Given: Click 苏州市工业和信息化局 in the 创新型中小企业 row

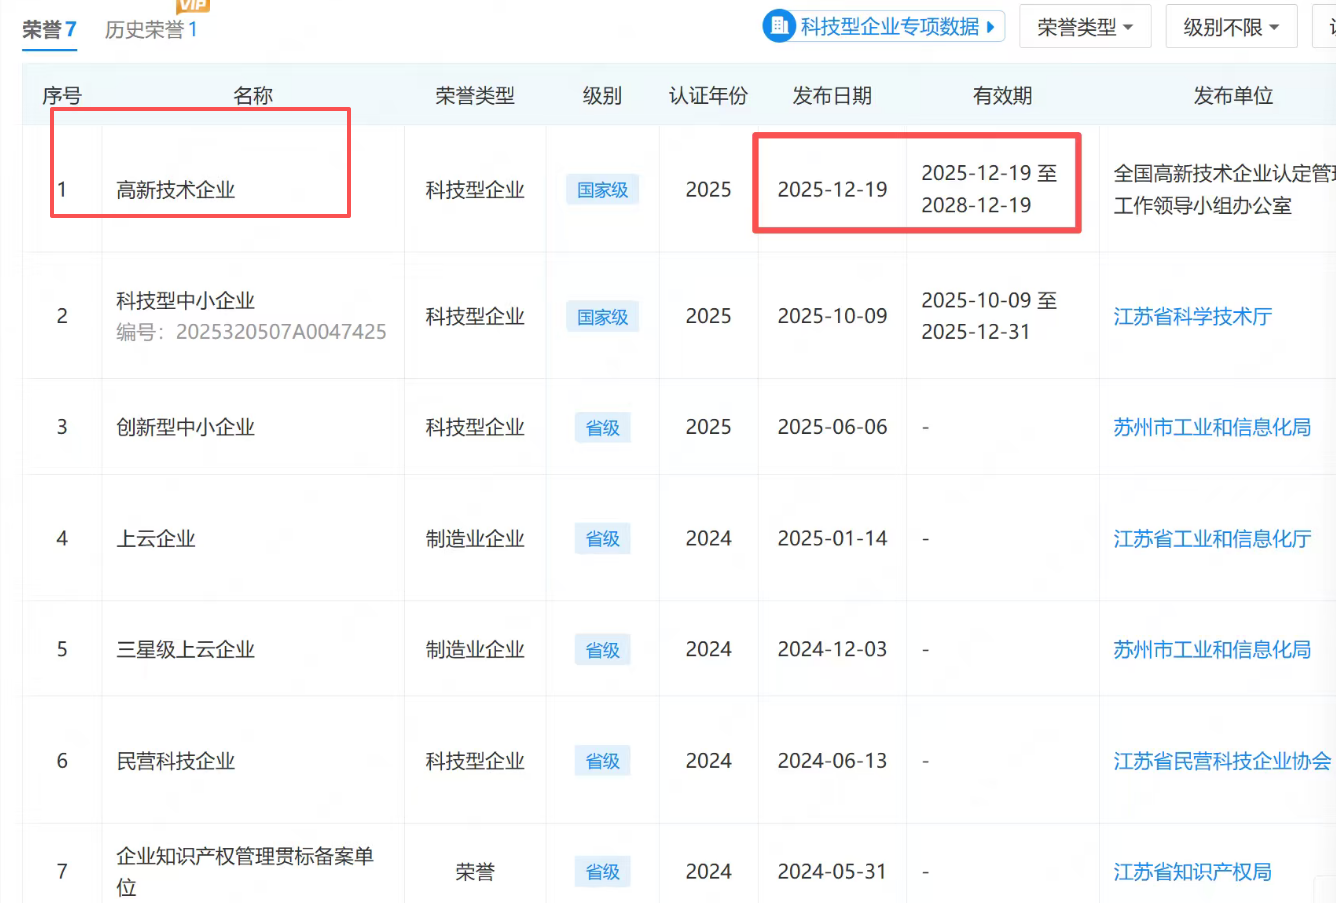Looking at the screenshot, I should pos(1212,428).
